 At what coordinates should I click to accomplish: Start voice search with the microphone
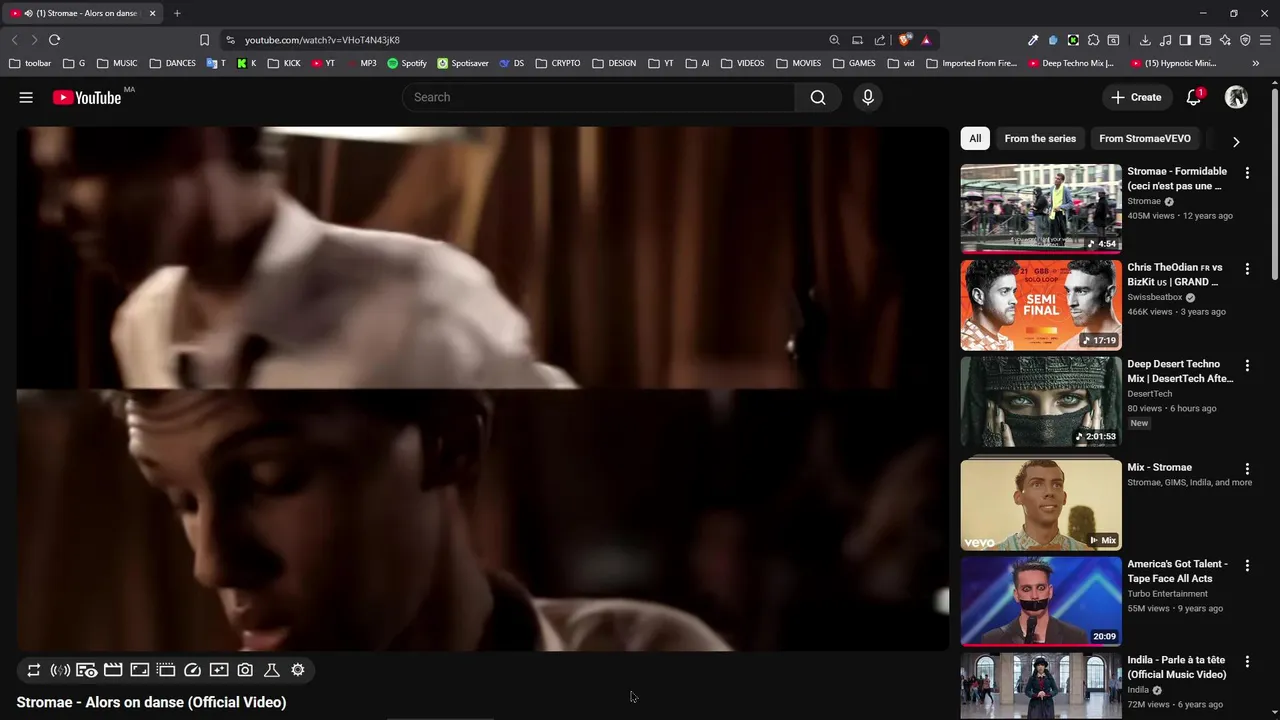868,97
